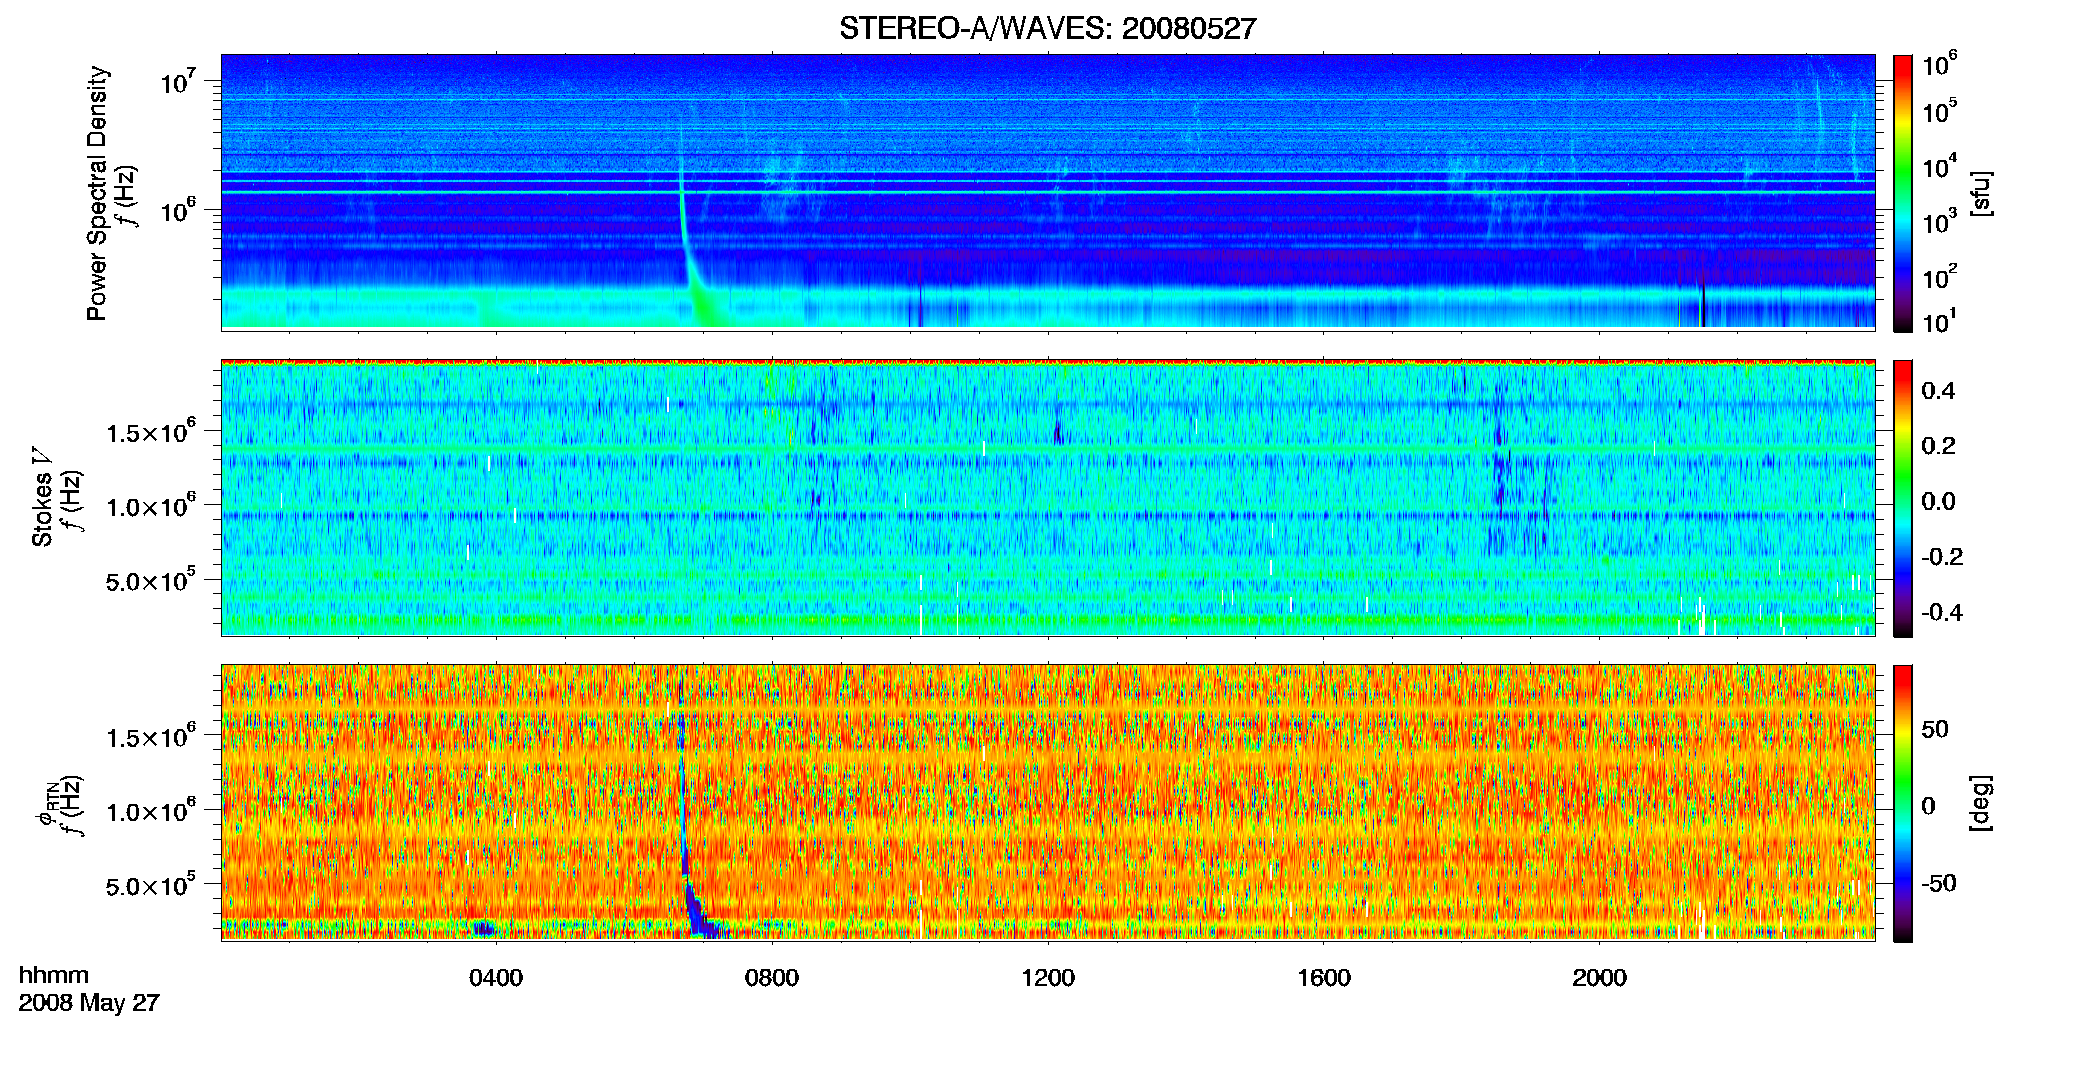This screenshot has width=2096, height=1080.
Task: Select the date text 2008 May 27
Action: pyautogui.click(x=89, y=1003)
